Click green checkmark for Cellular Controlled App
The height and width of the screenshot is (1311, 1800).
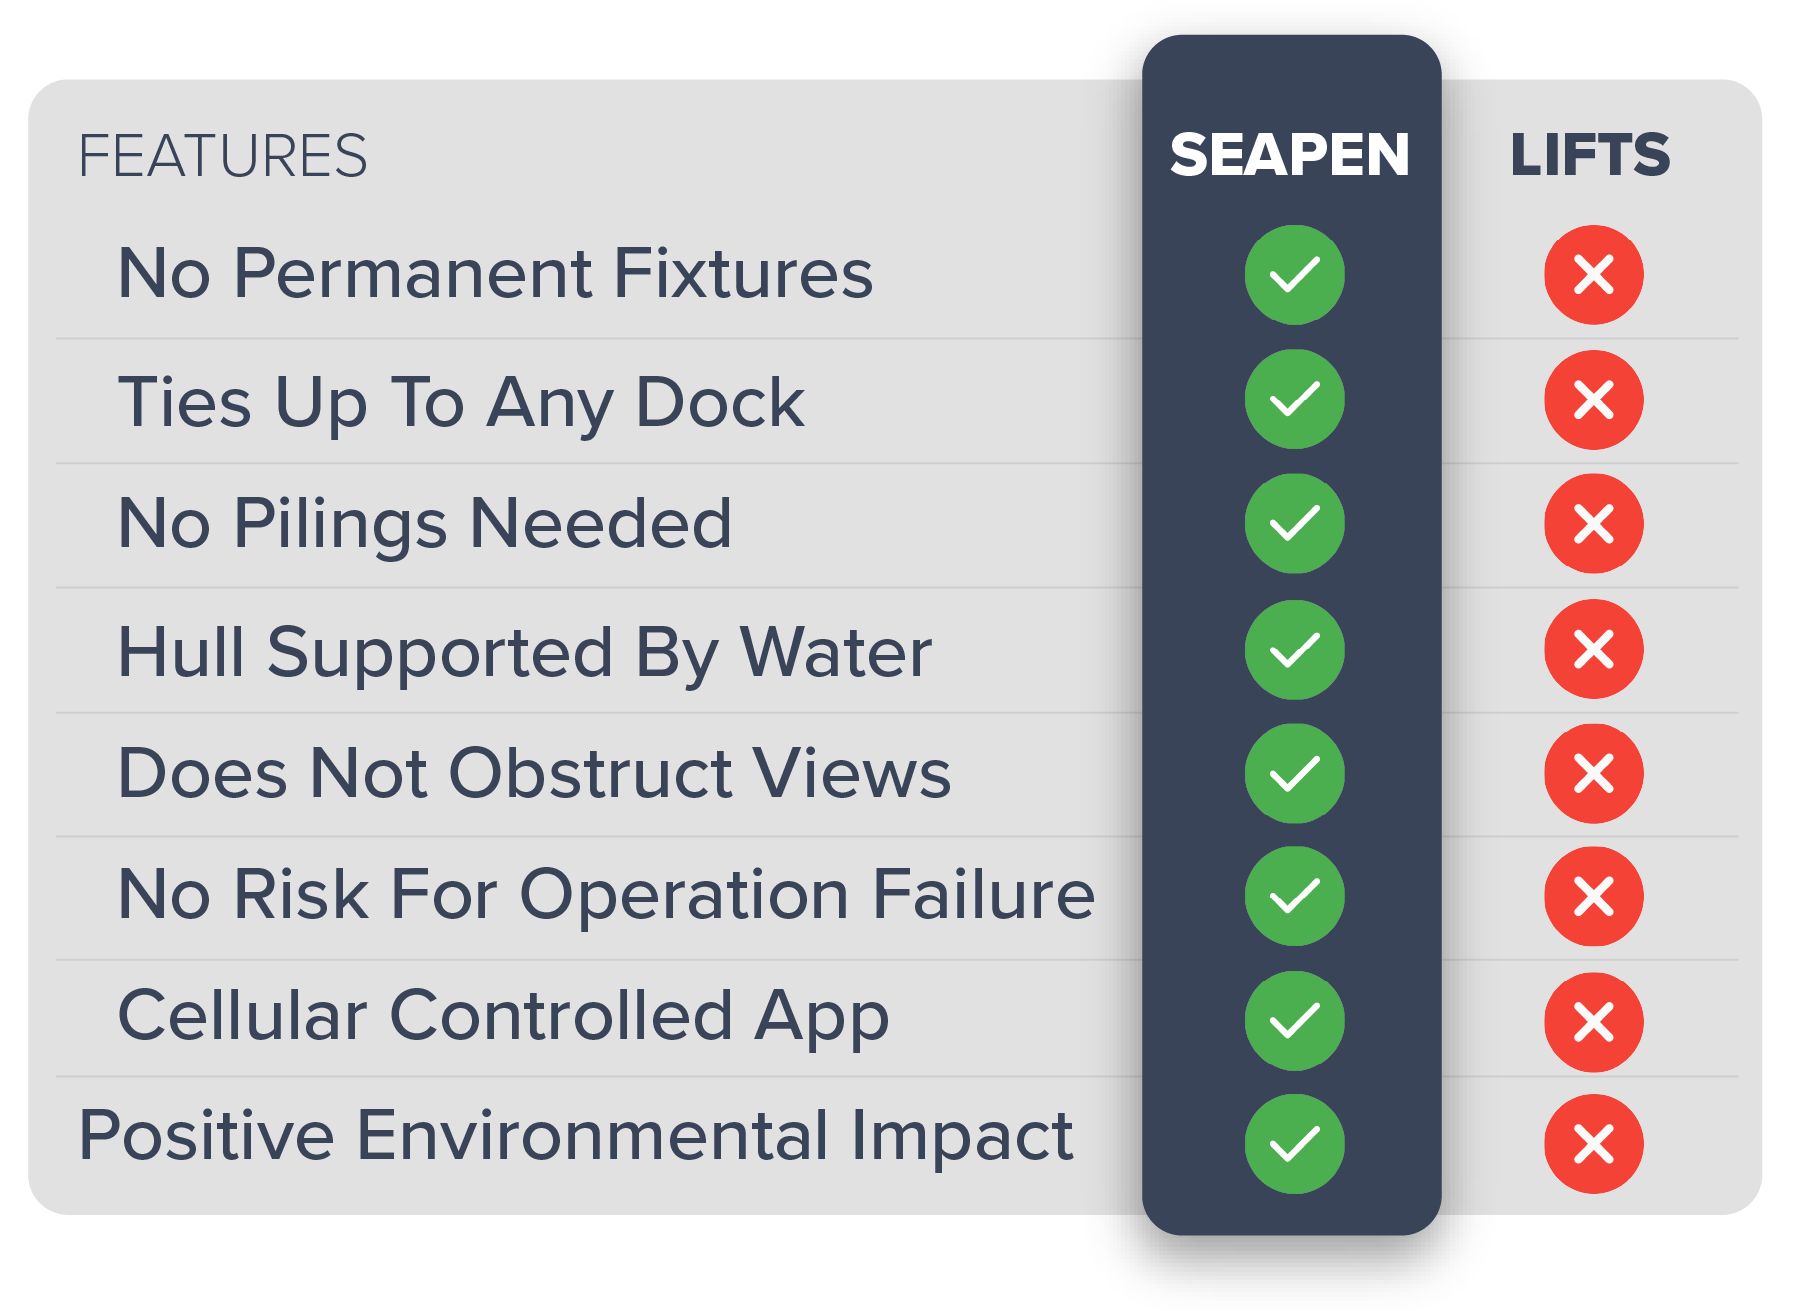point(1294,1020)
